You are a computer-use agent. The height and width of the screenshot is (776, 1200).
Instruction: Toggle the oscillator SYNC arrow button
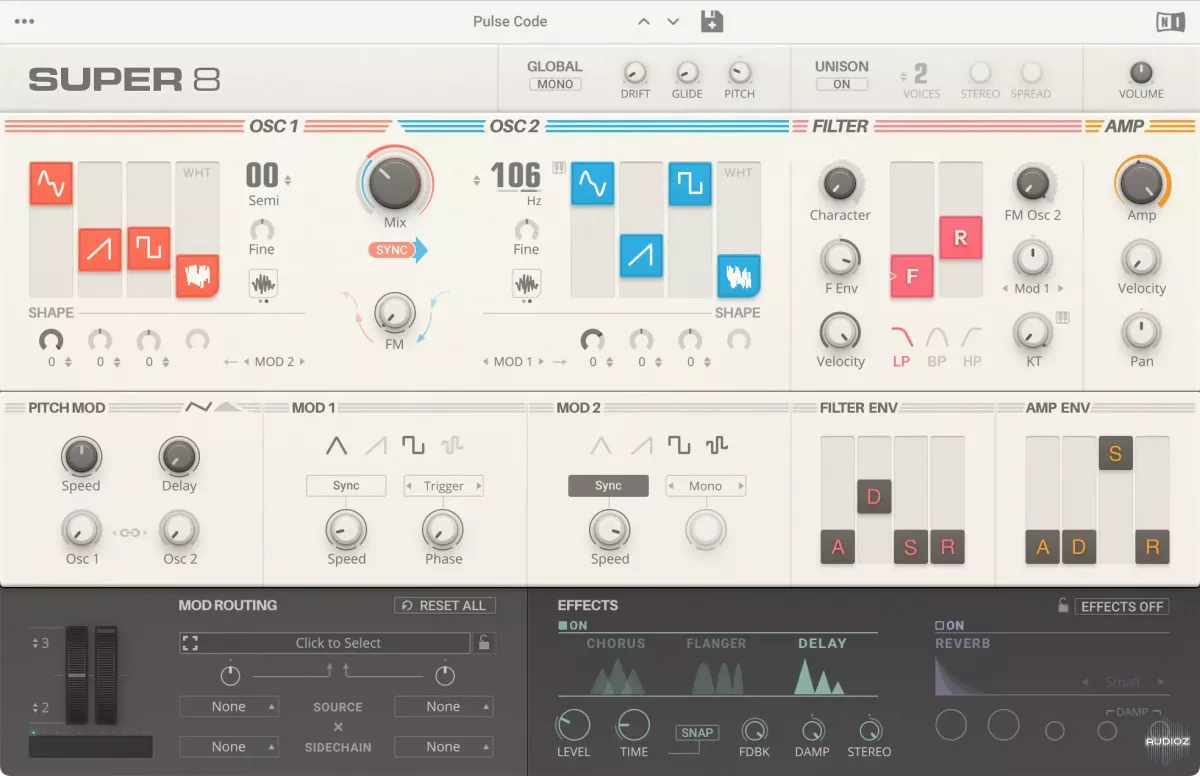tap(397, 250)
